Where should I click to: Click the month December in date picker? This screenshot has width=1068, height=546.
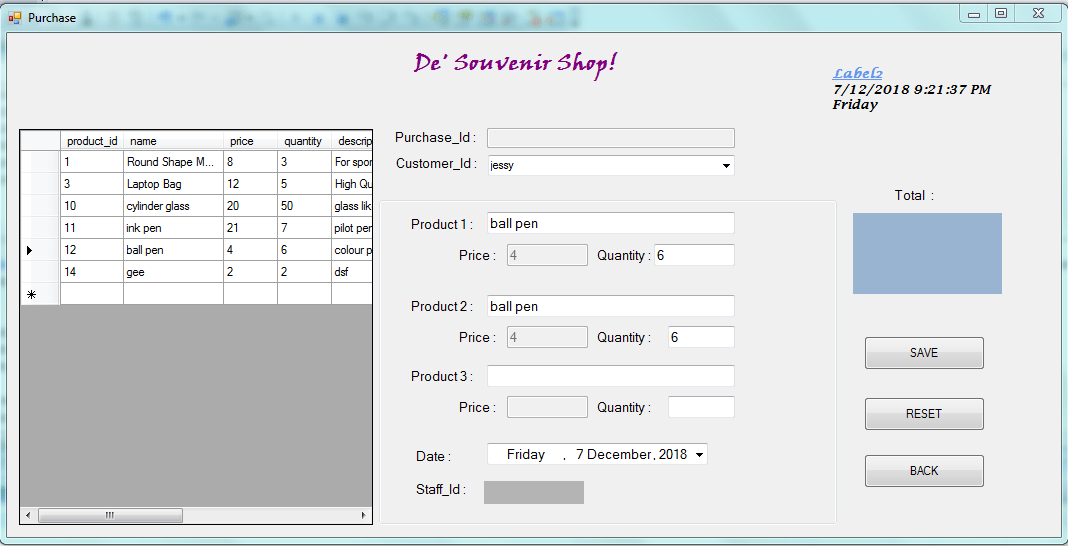pyautogui.click(x=619, y=455)
